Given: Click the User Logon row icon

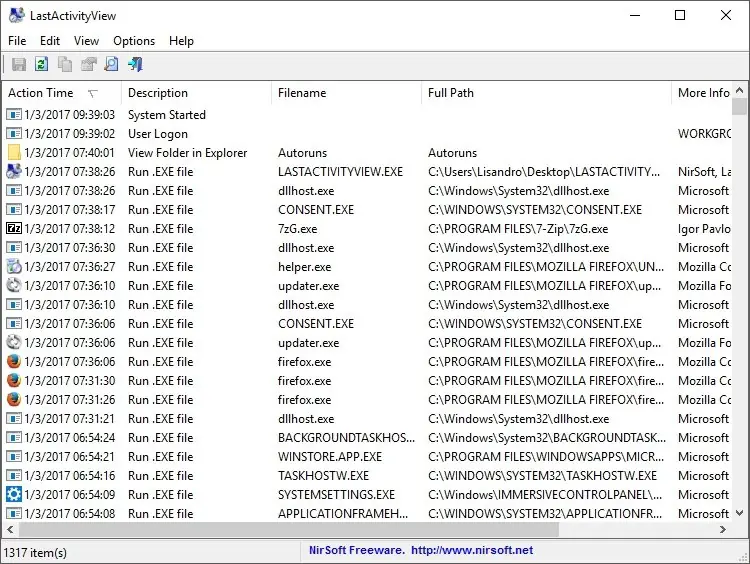Looking at the screenshot, I should (14, 133).
